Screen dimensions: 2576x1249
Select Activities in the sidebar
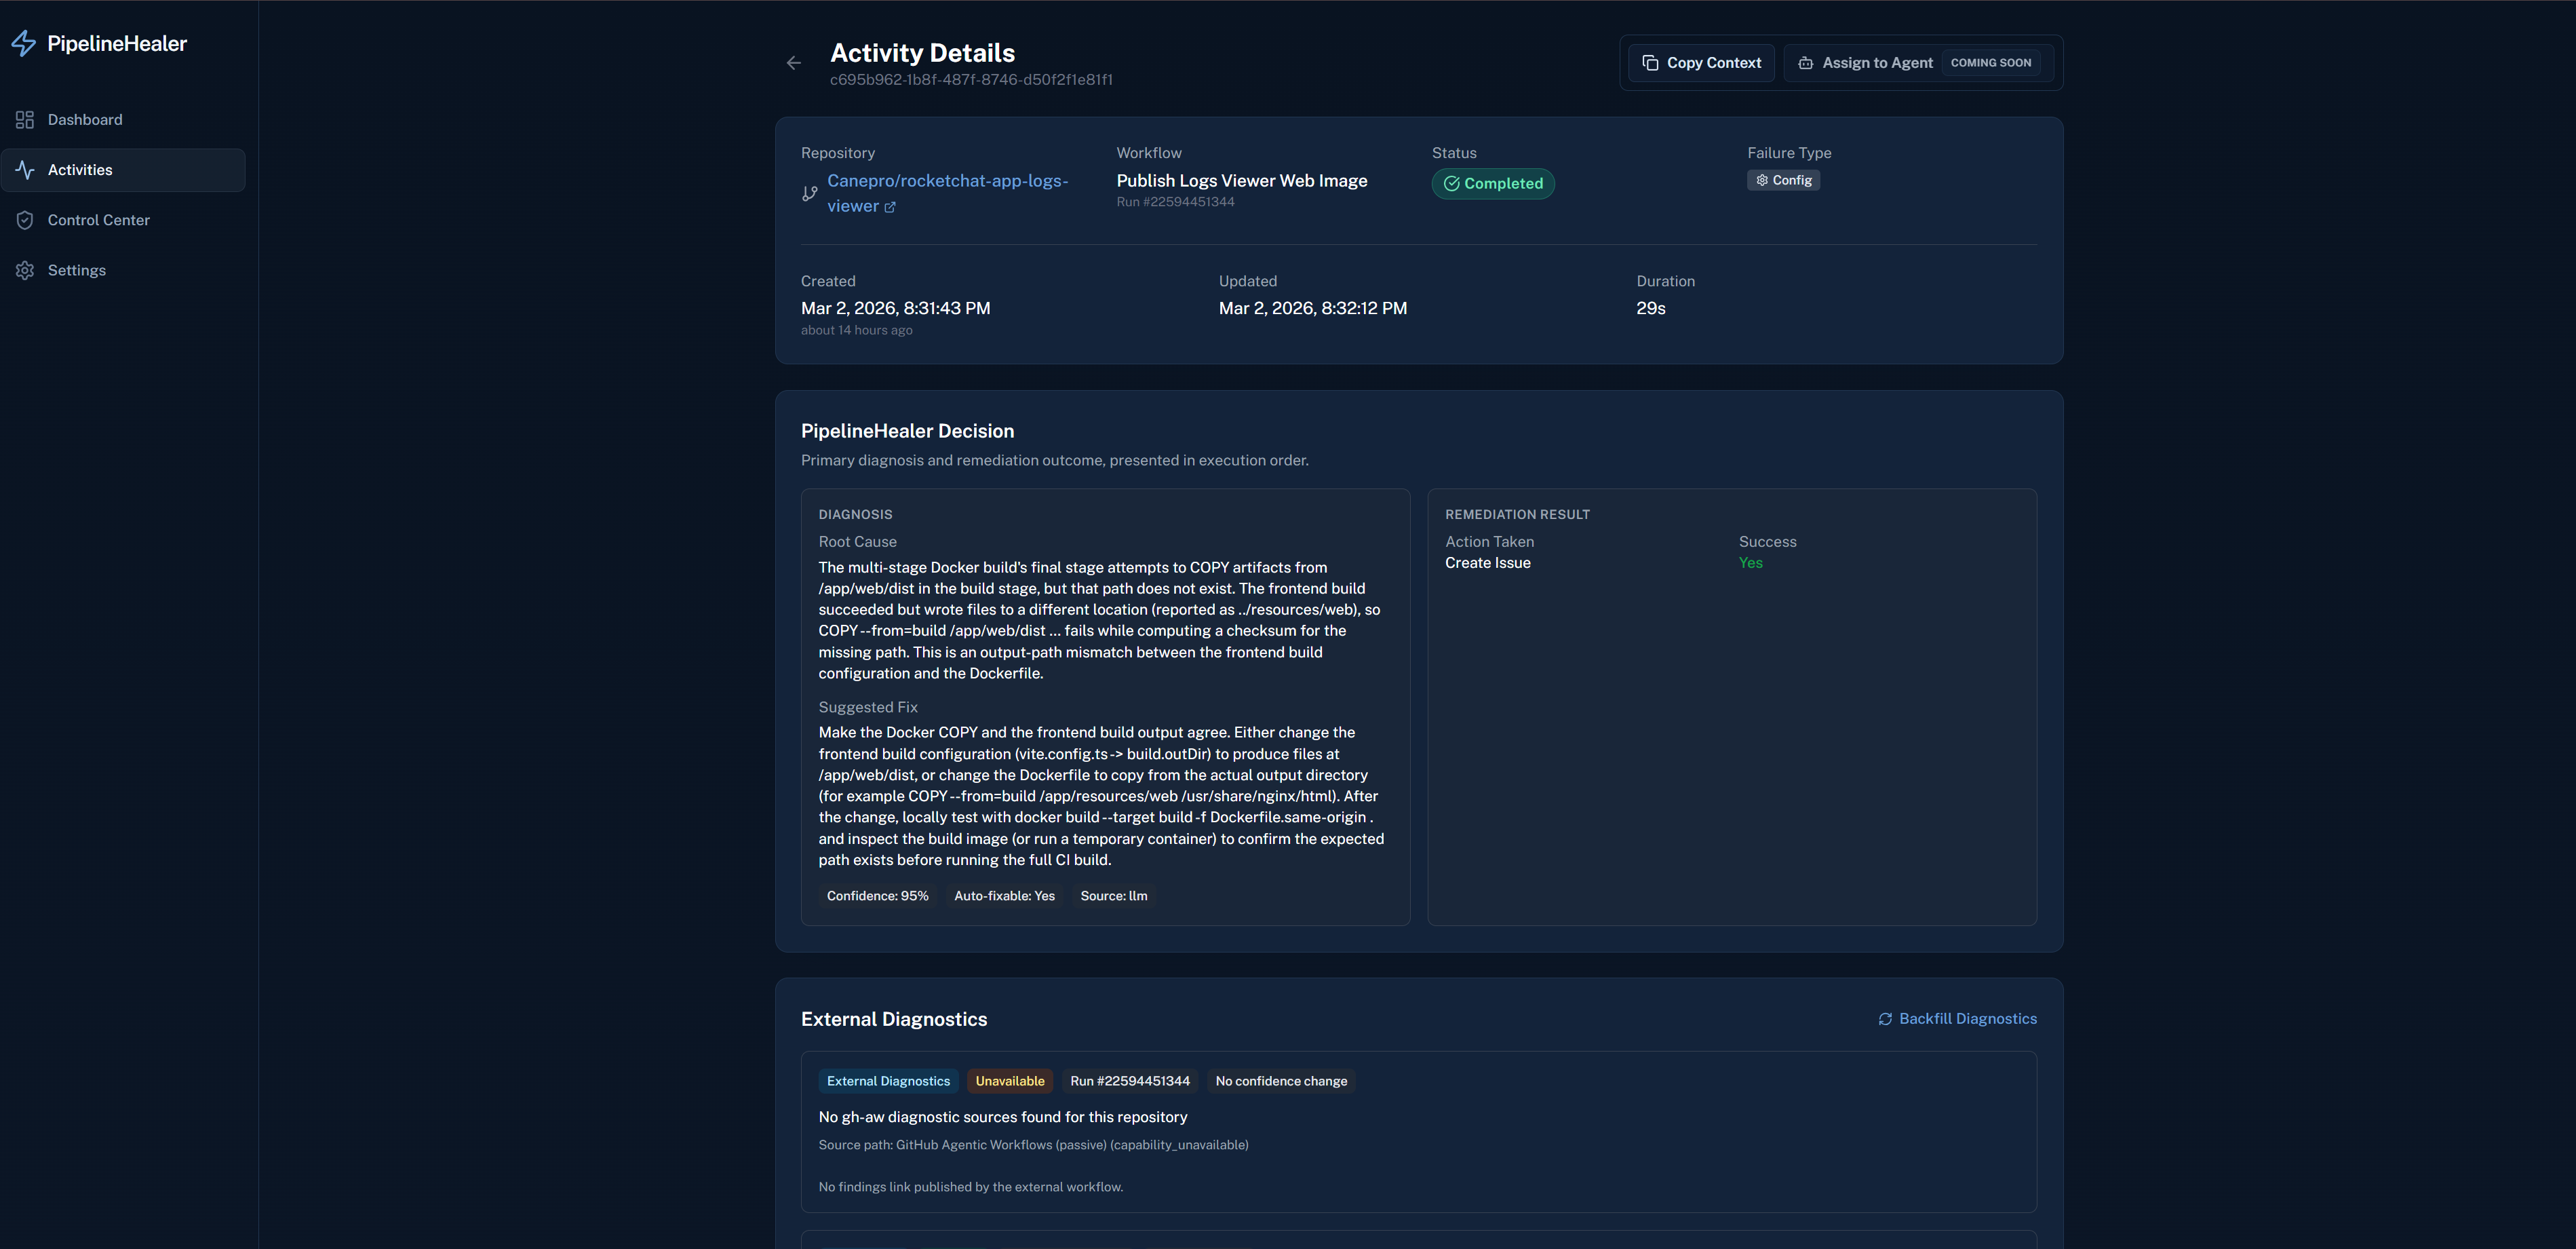click(x=123, y=170)
